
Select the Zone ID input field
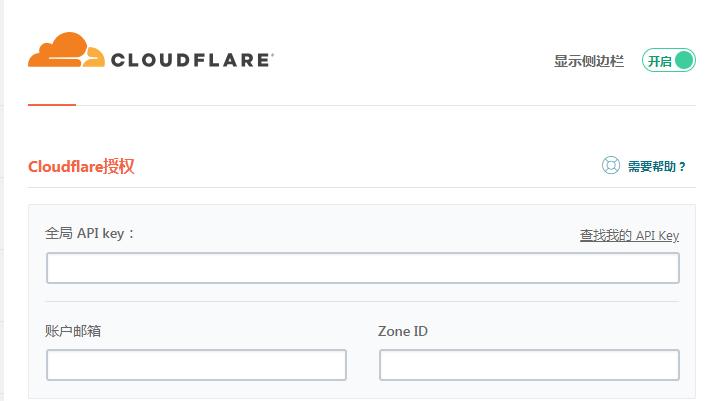pos(529,365)
